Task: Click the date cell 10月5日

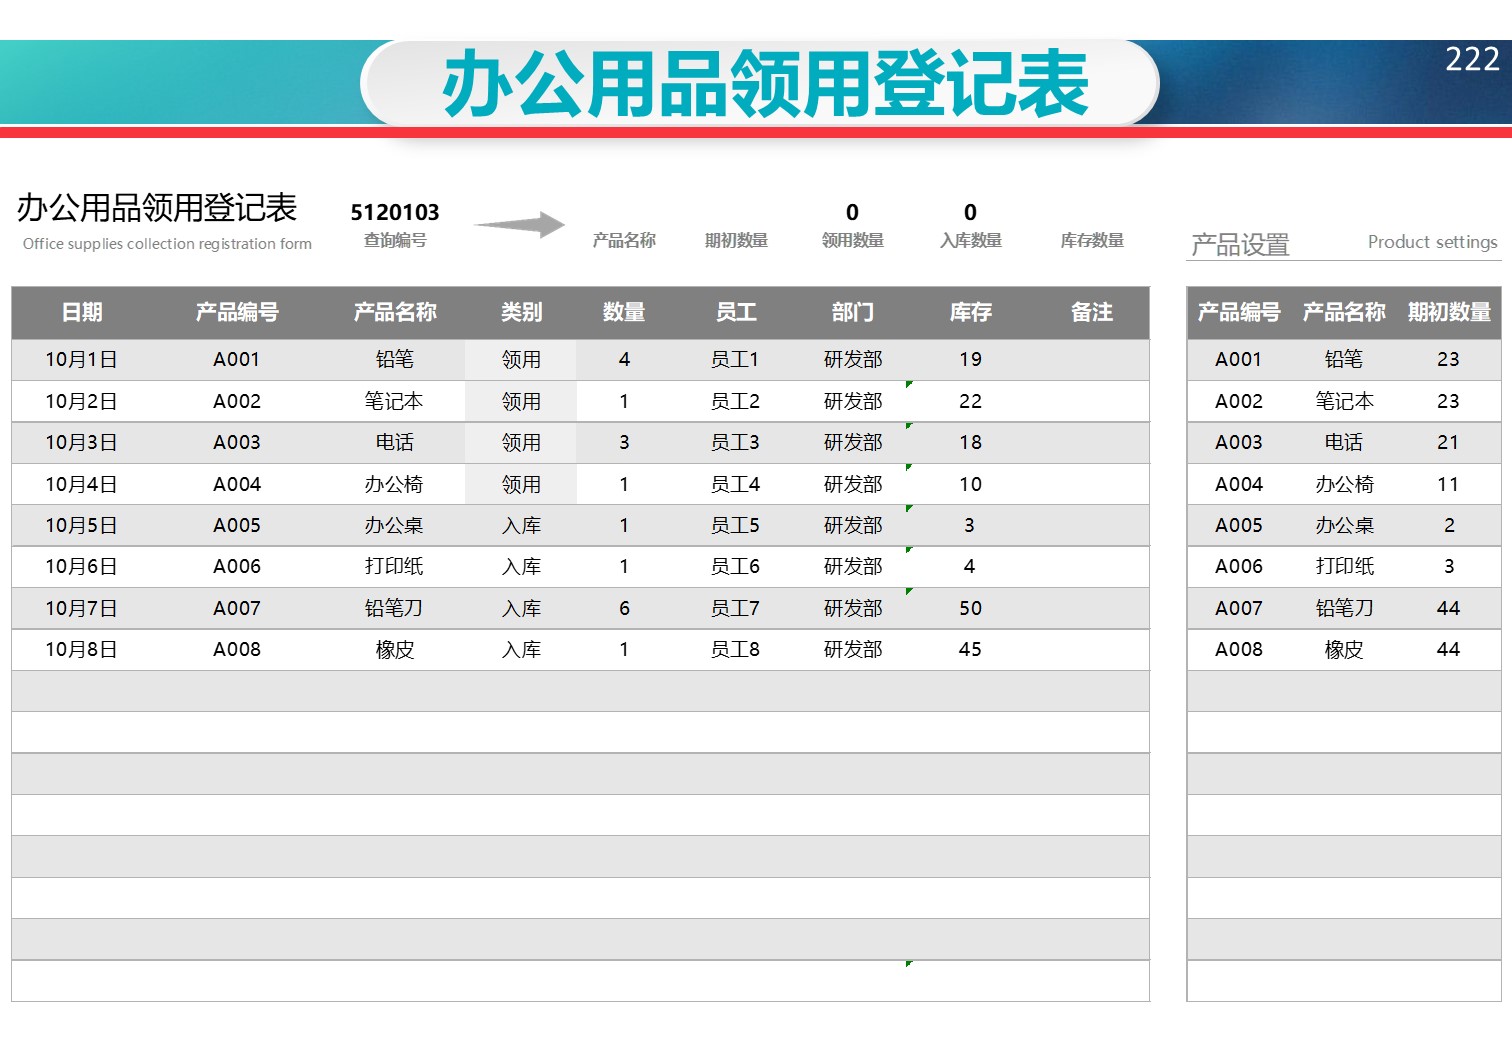Action: coord(82,525)
